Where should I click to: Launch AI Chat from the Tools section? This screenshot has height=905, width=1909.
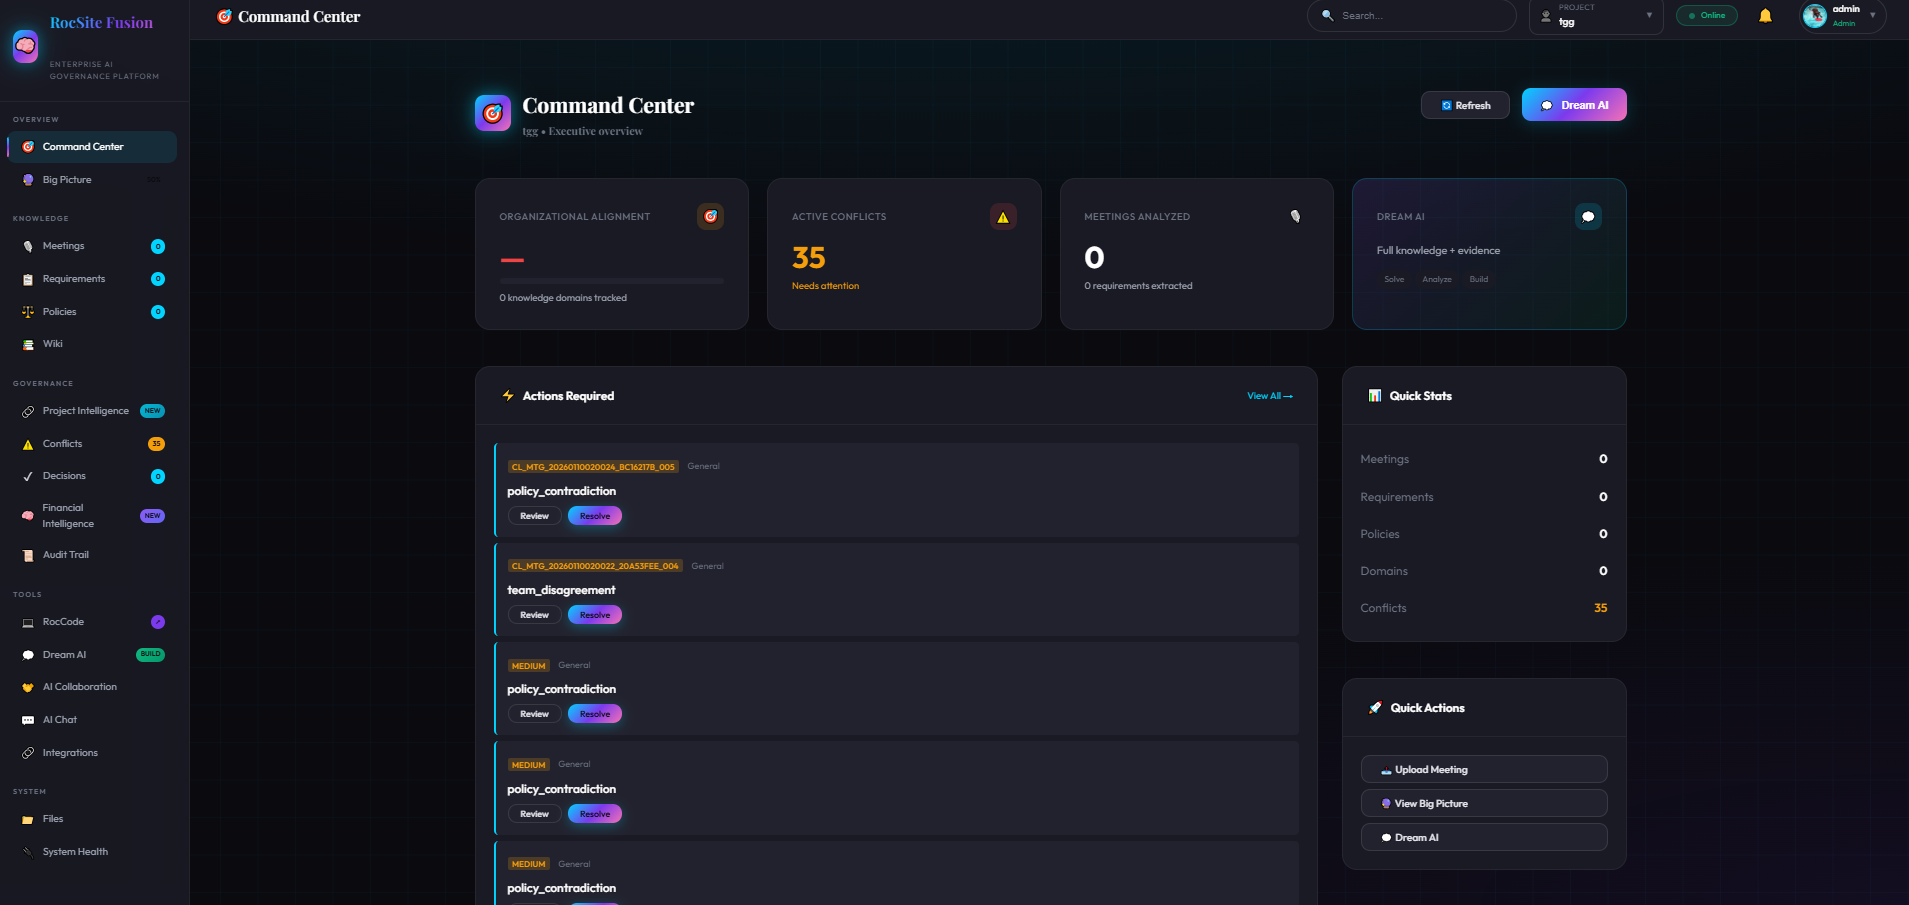point(58,719)
